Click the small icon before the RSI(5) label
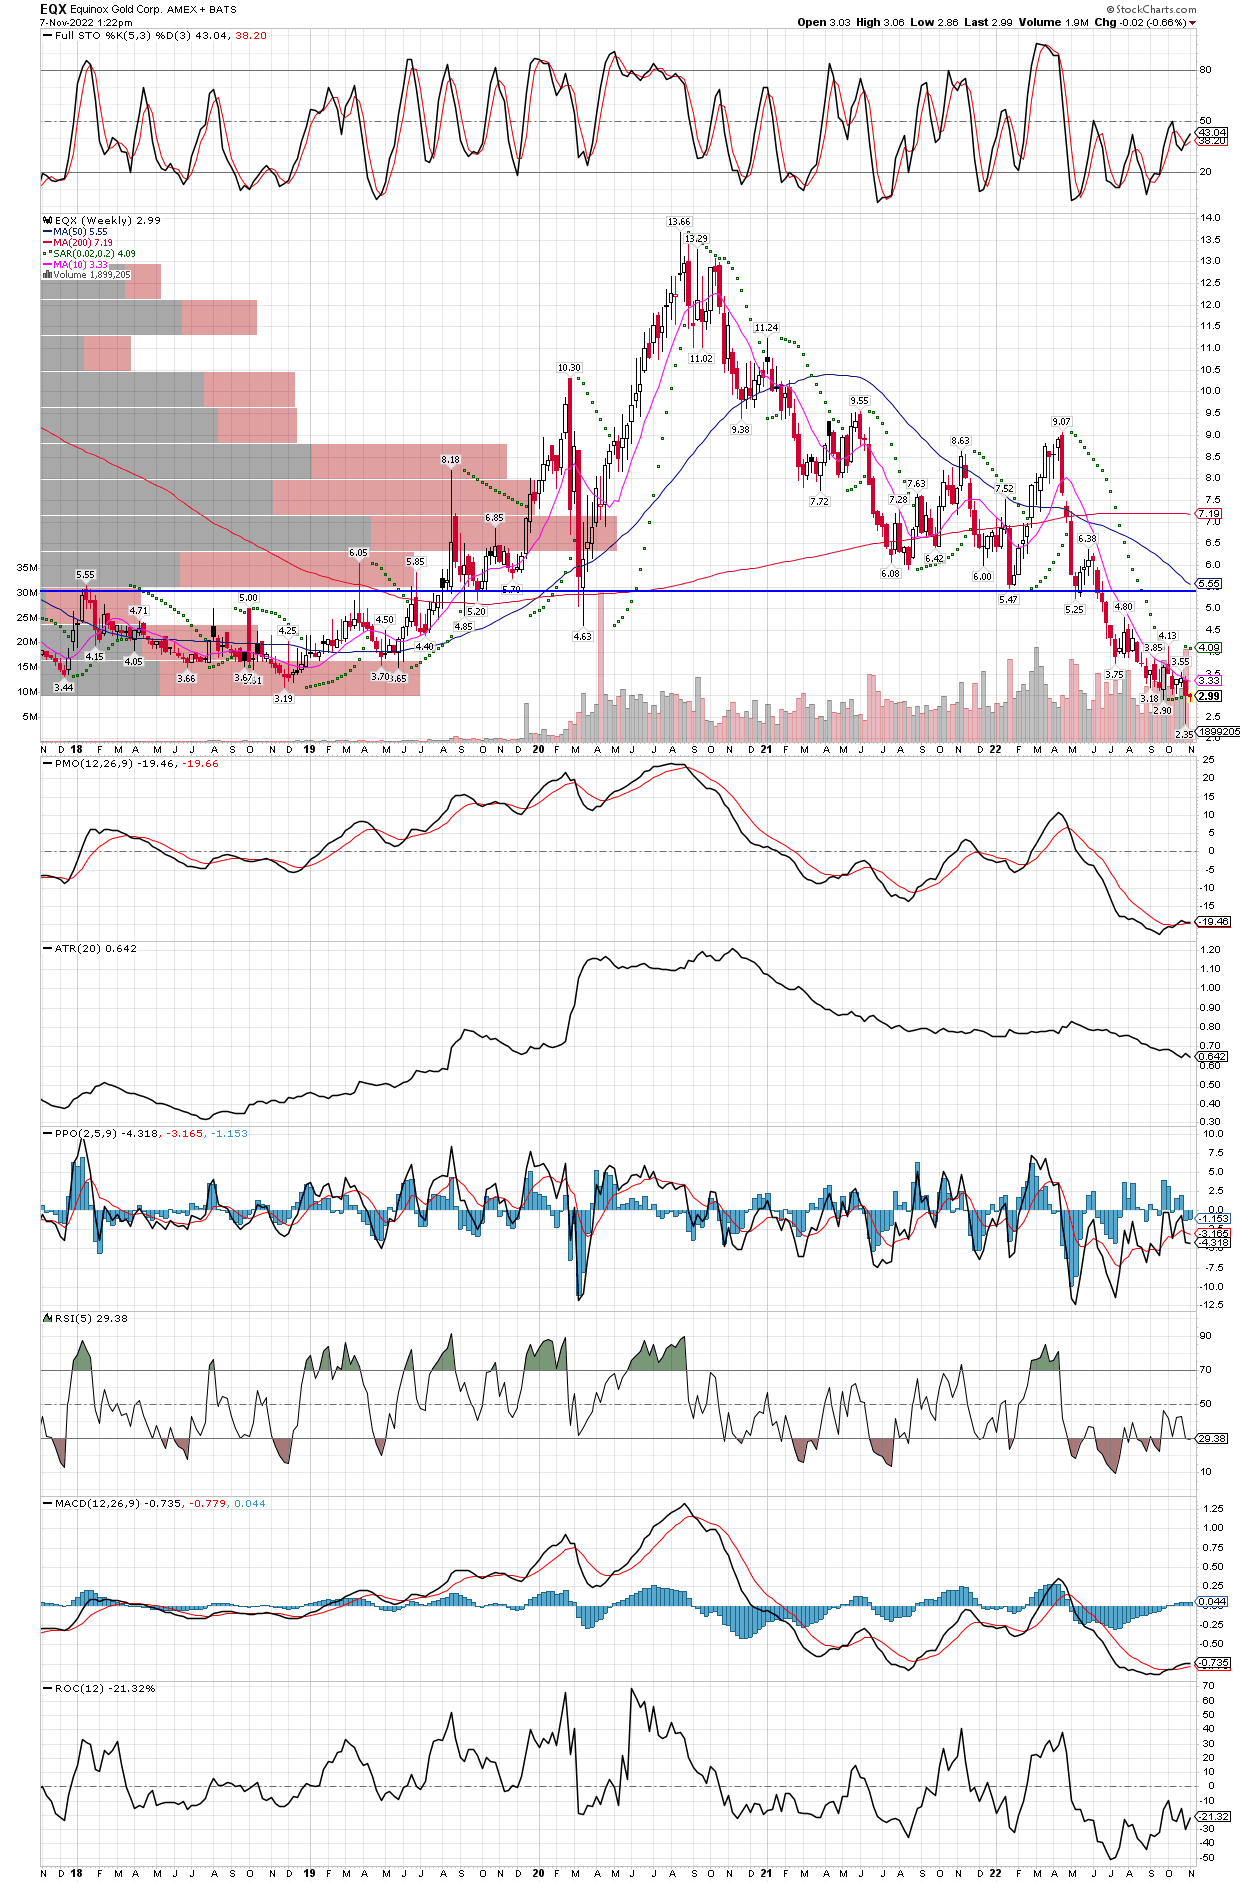This screenshot has height=1883, width=1240. pyautogui.click(x=47, y=1319)
